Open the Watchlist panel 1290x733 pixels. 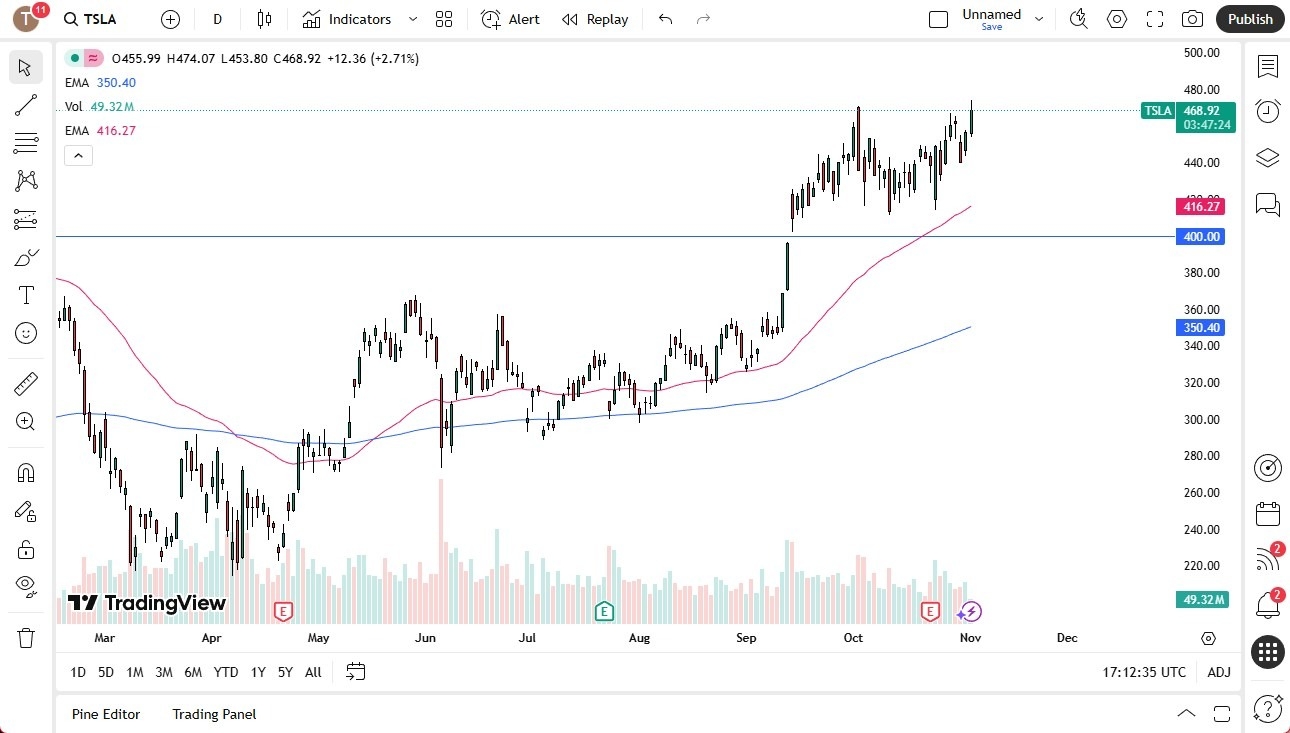click(x=1267, y=67)
